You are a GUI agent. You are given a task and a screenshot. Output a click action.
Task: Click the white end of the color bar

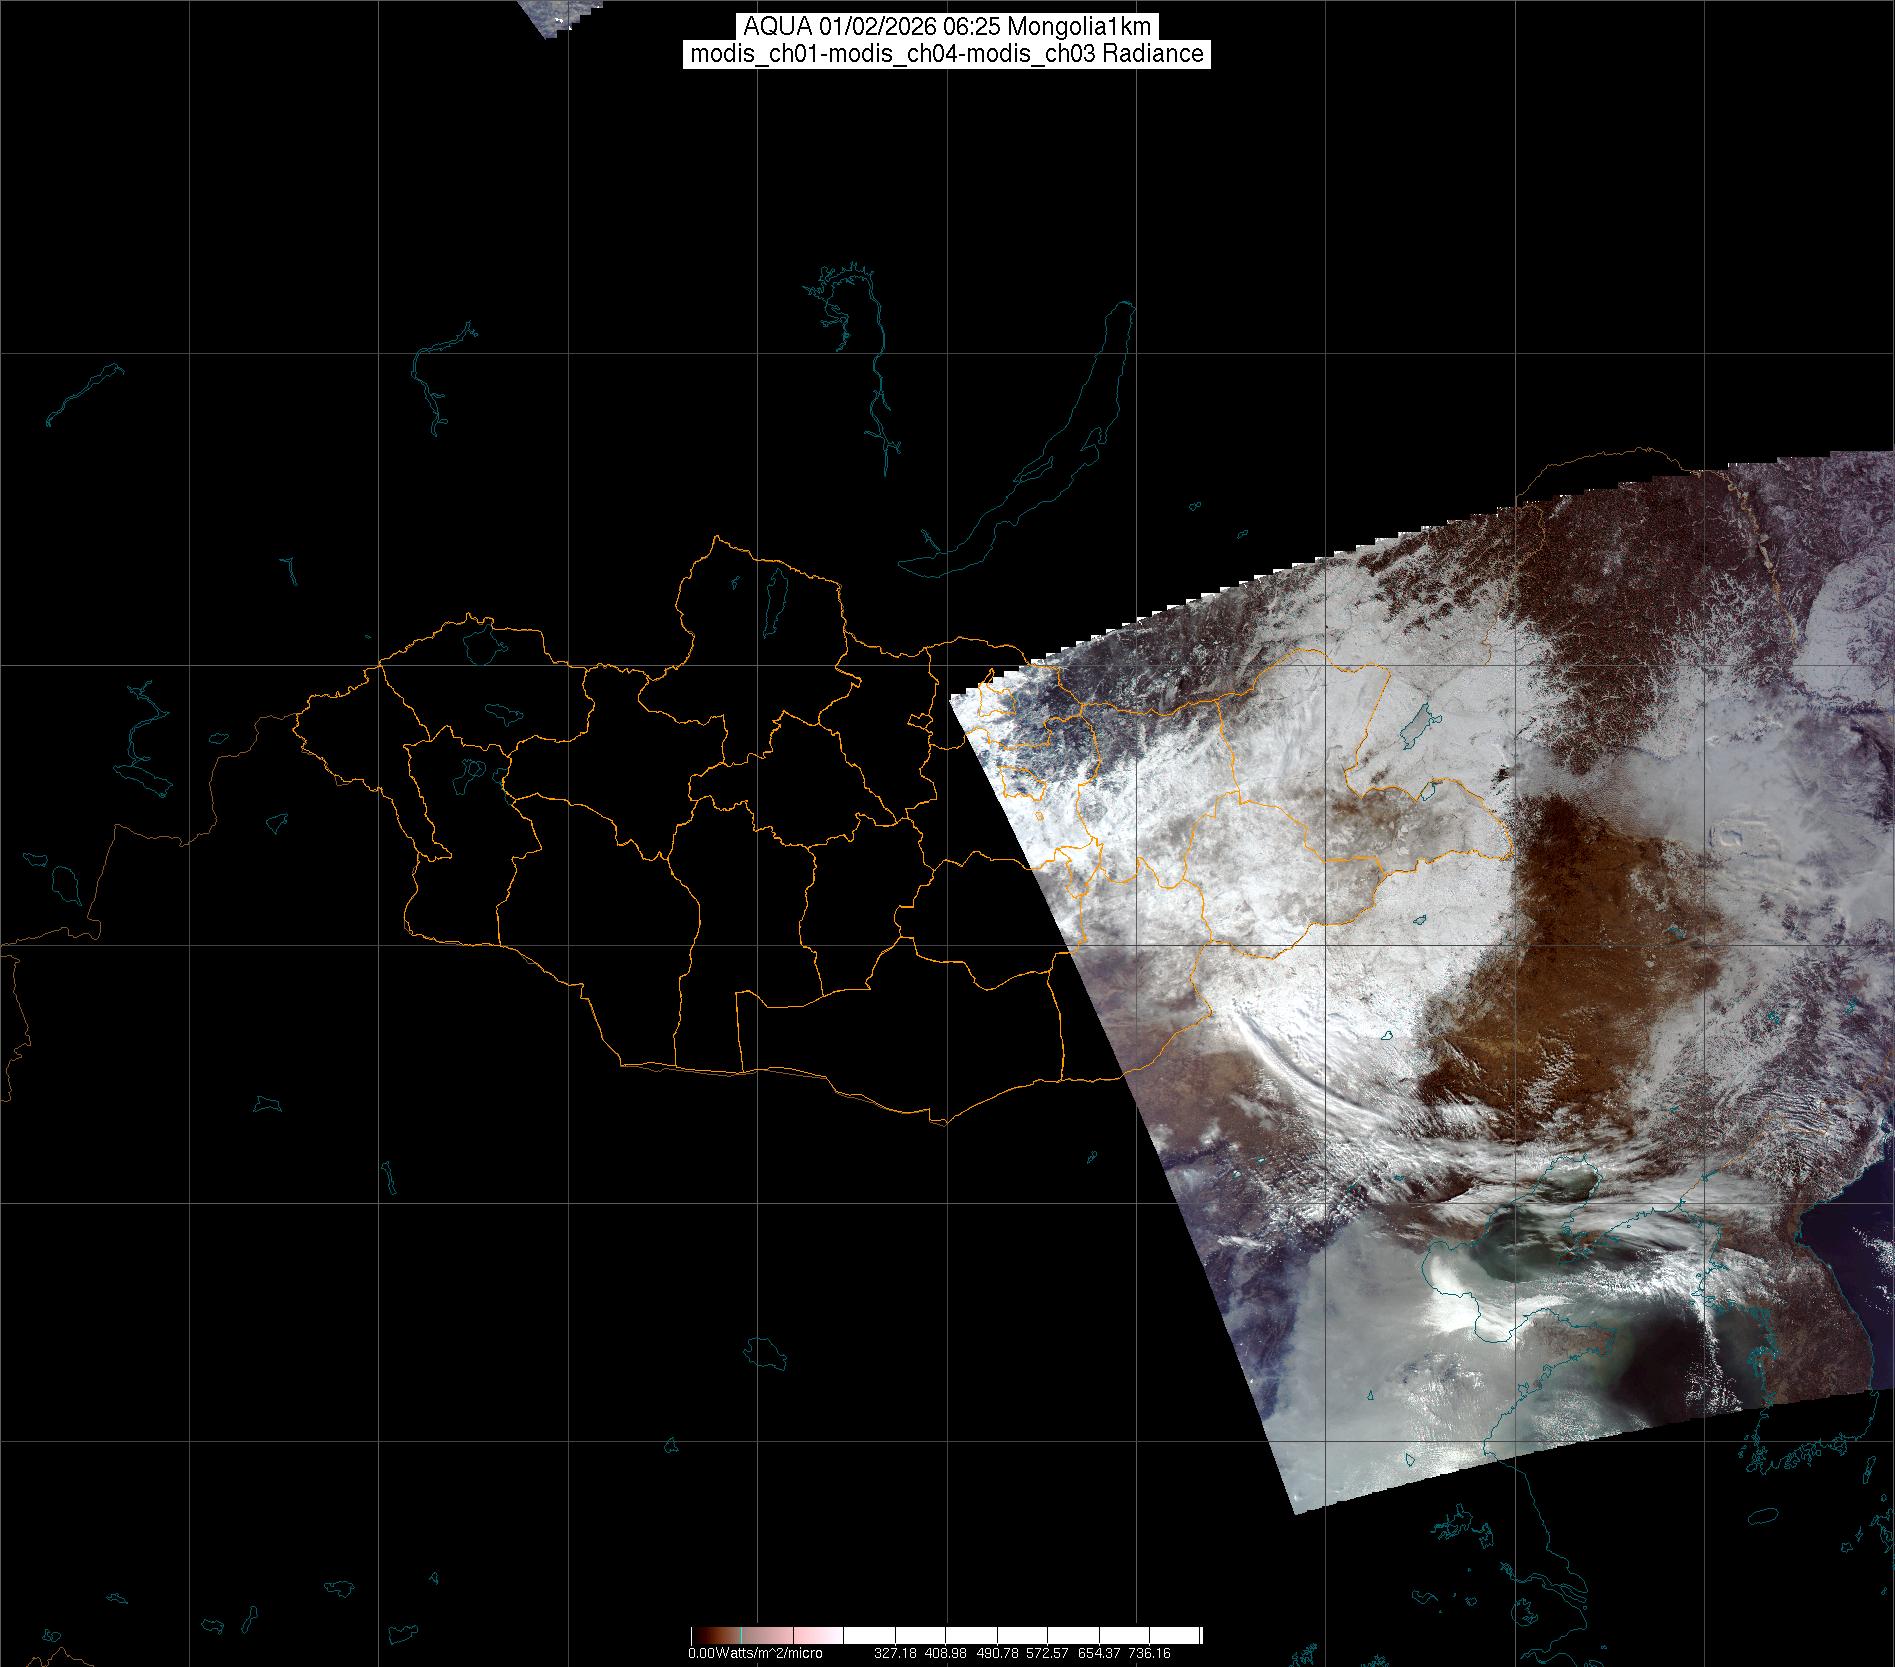click(x=1180, y=1635)
